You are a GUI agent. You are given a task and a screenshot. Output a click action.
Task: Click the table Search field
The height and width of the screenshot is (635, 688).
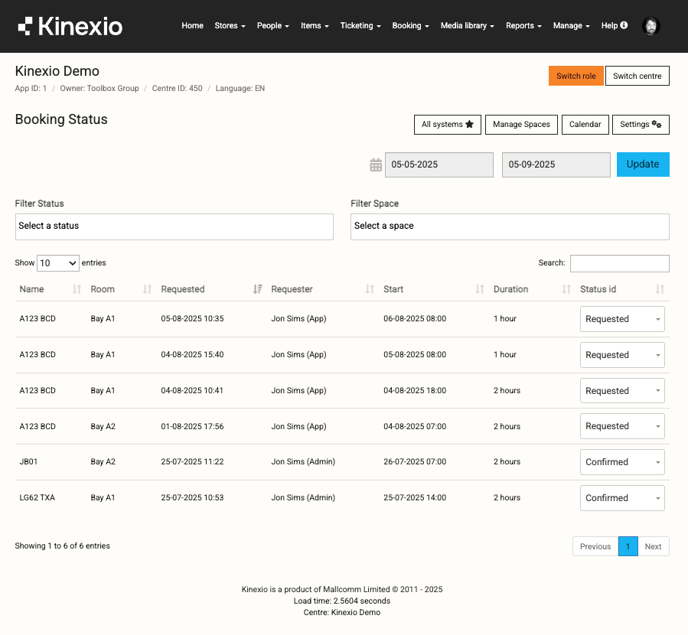tap(619, 263)
